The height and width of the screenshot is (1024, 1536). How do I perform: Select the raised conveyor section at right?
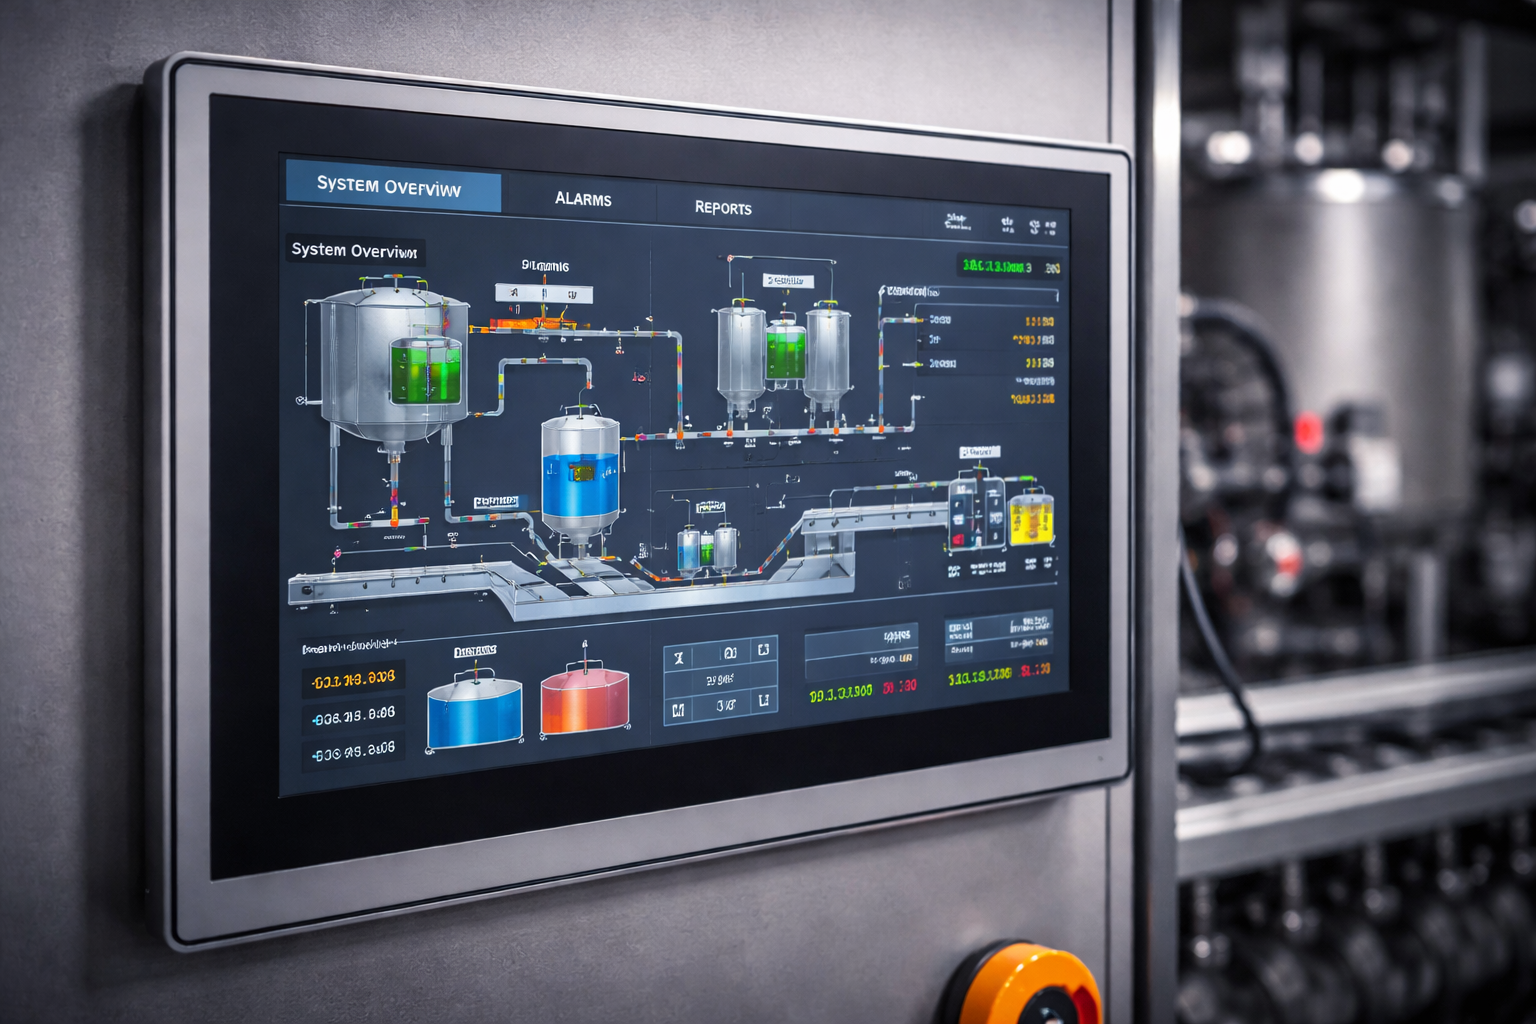876,516
